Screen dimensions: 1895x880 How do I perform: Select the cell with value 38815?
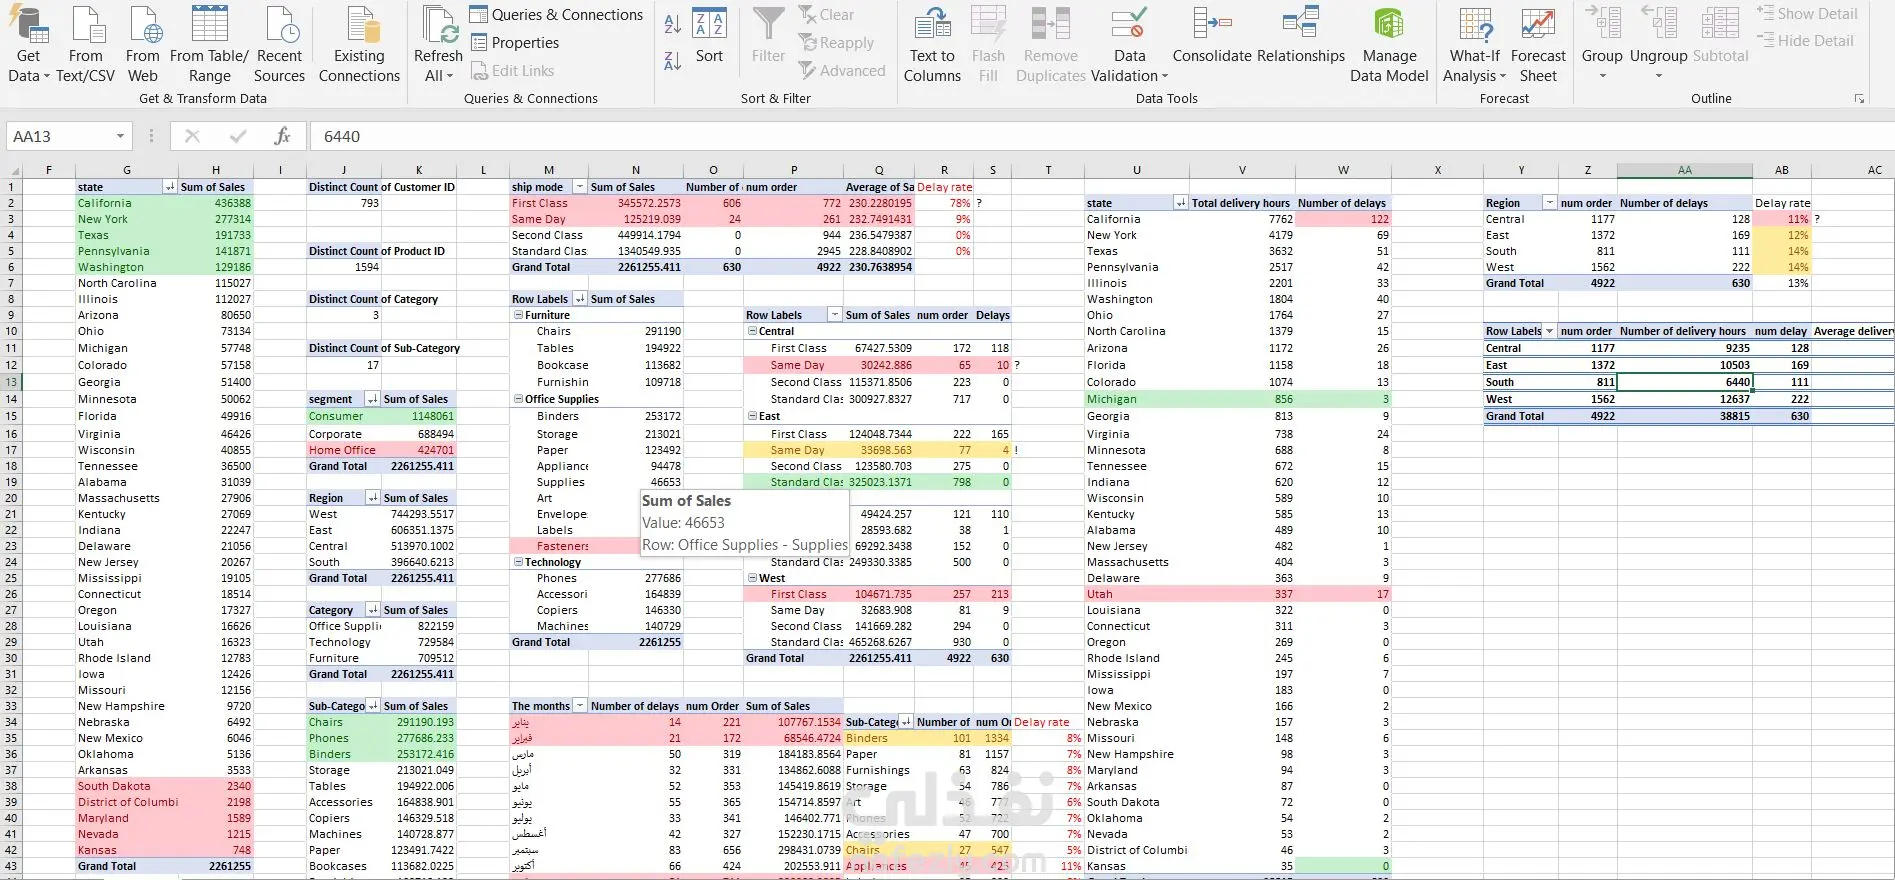click(1684, 416)
